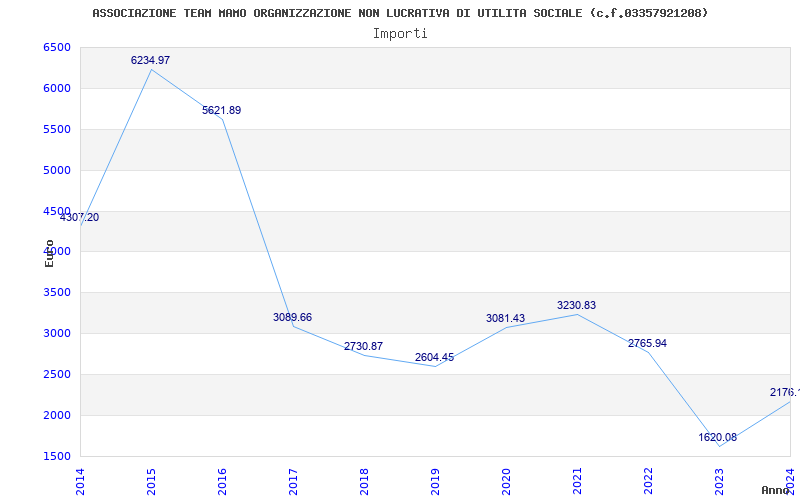Click the 2604.45 data label for 2019
800x500 pixels.
point(434,357)
